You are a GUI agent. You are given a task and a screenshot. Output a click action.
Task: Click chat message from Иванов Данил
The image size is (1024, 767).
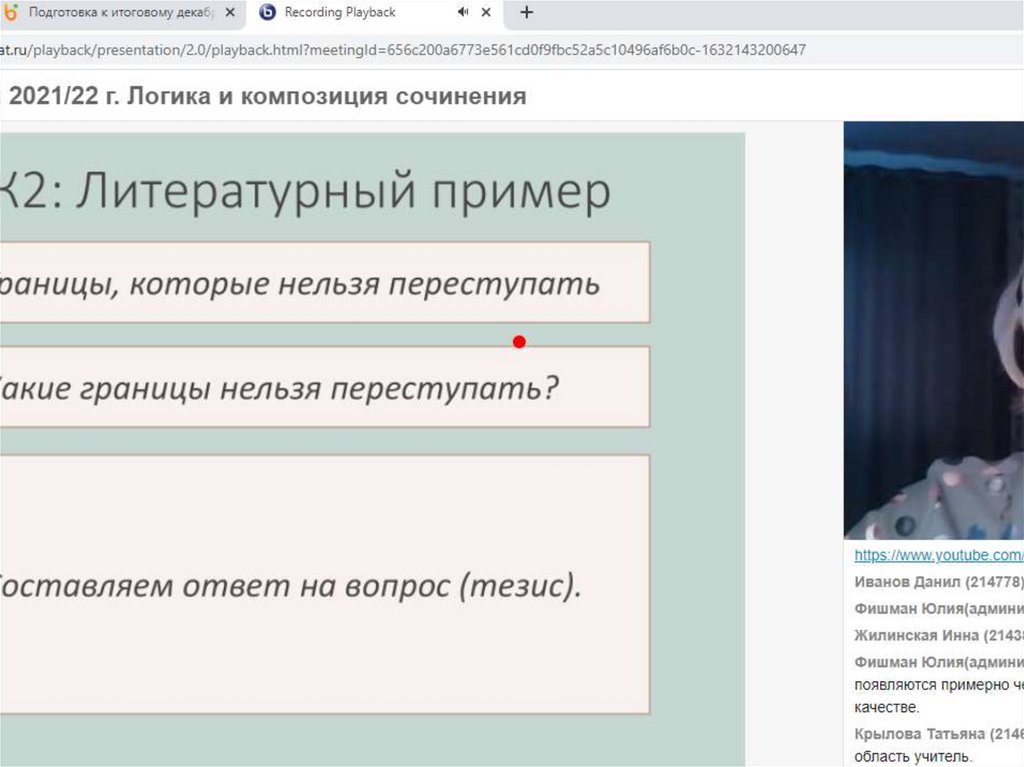pyautogui.click(x=938, y=581)
